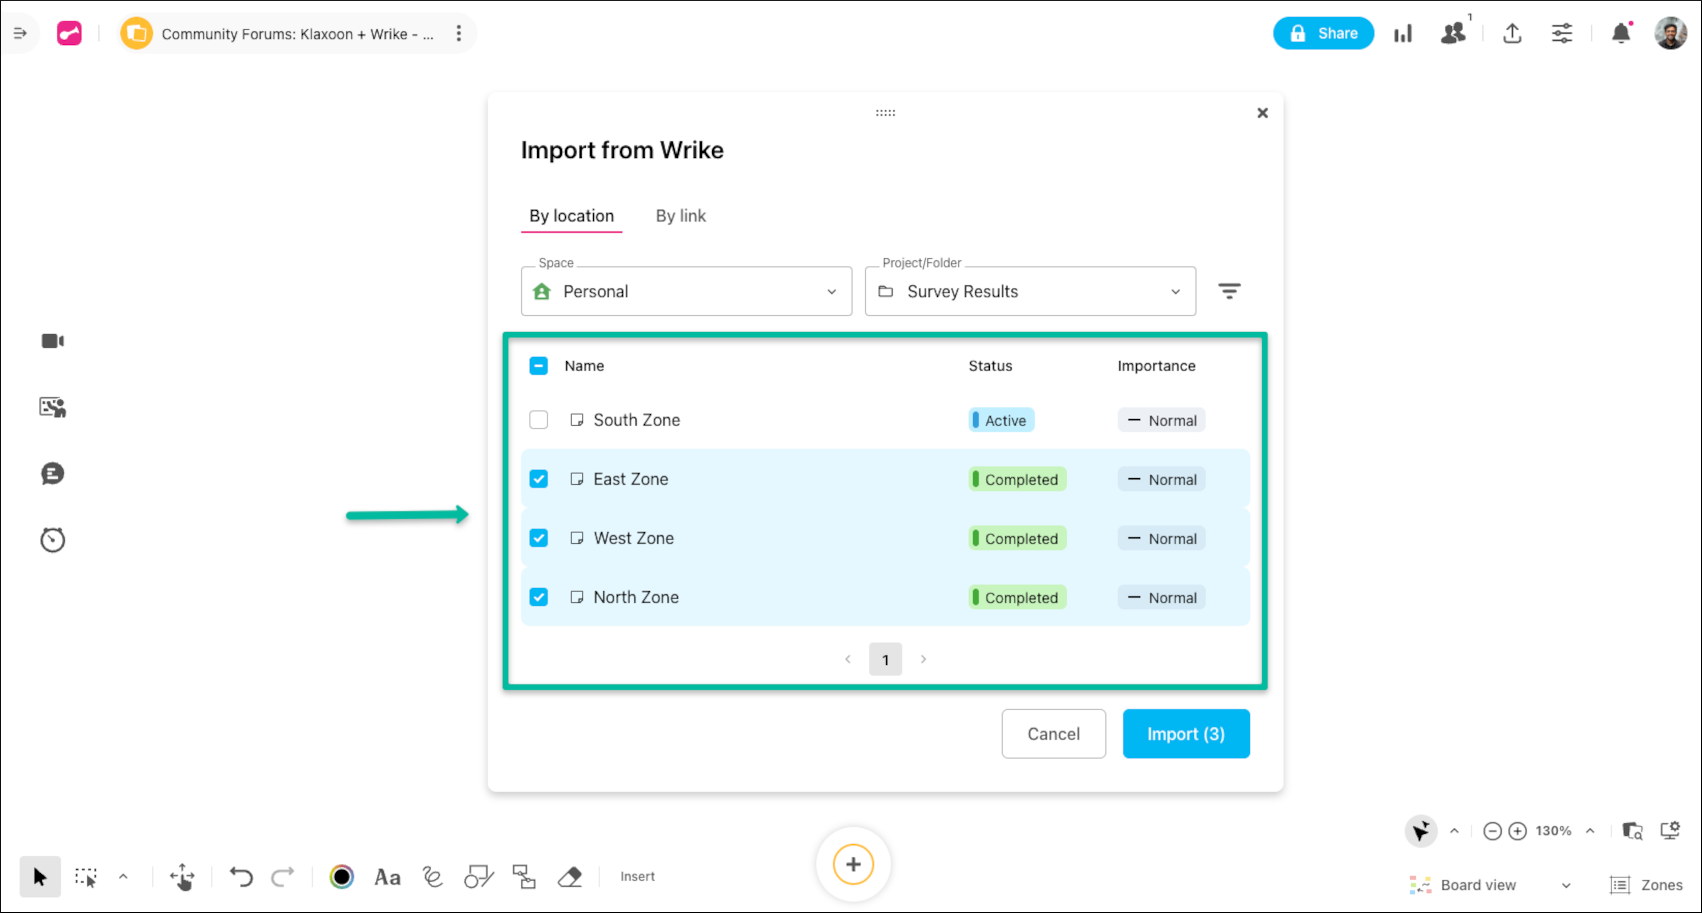Select the By location tab
The image size is (1702, 913).
coord(571,215)
